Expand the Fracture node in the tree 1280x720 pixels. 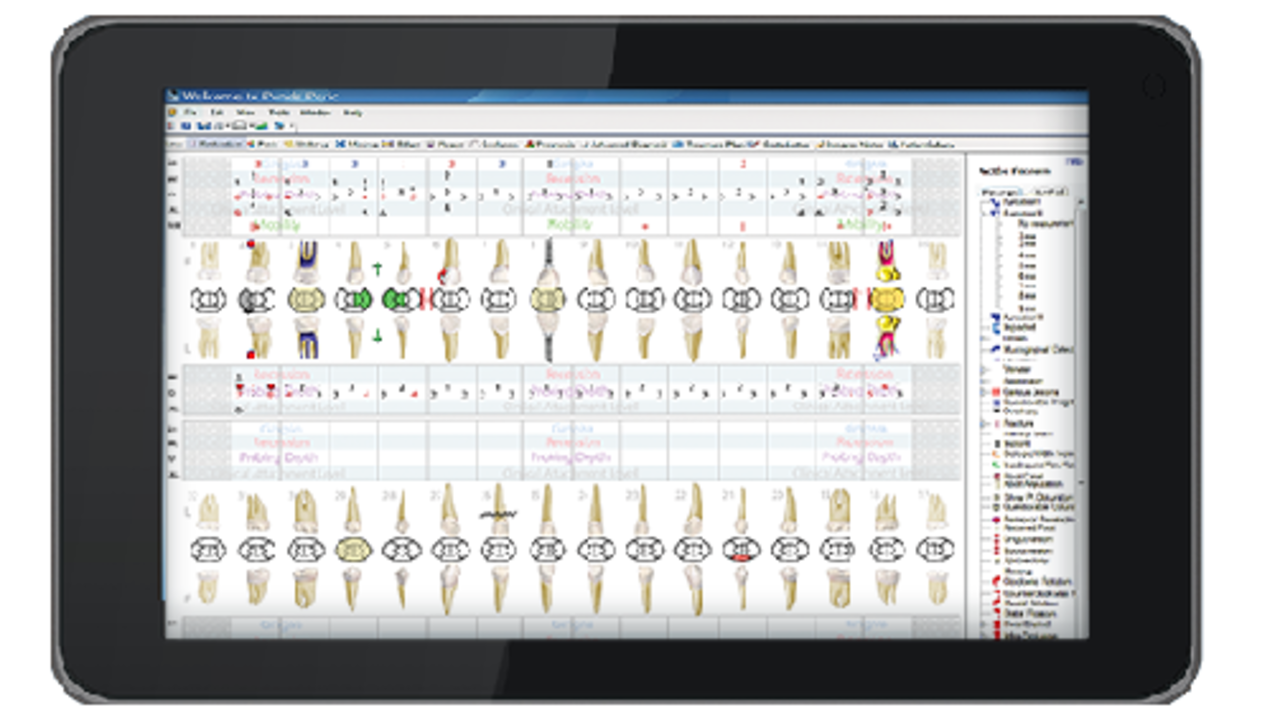click(x=985, y=424)
